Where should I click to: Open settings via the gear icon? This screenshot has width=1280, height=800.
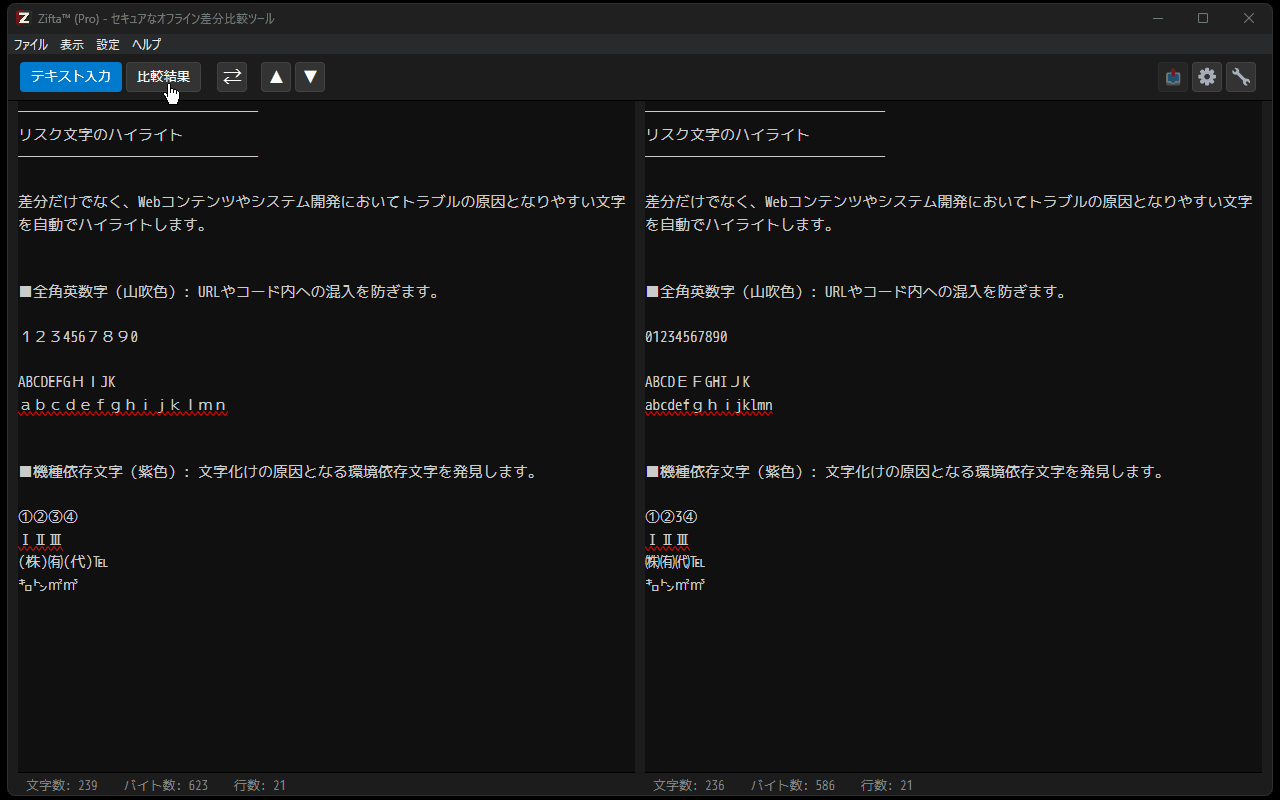(1207, 77)
